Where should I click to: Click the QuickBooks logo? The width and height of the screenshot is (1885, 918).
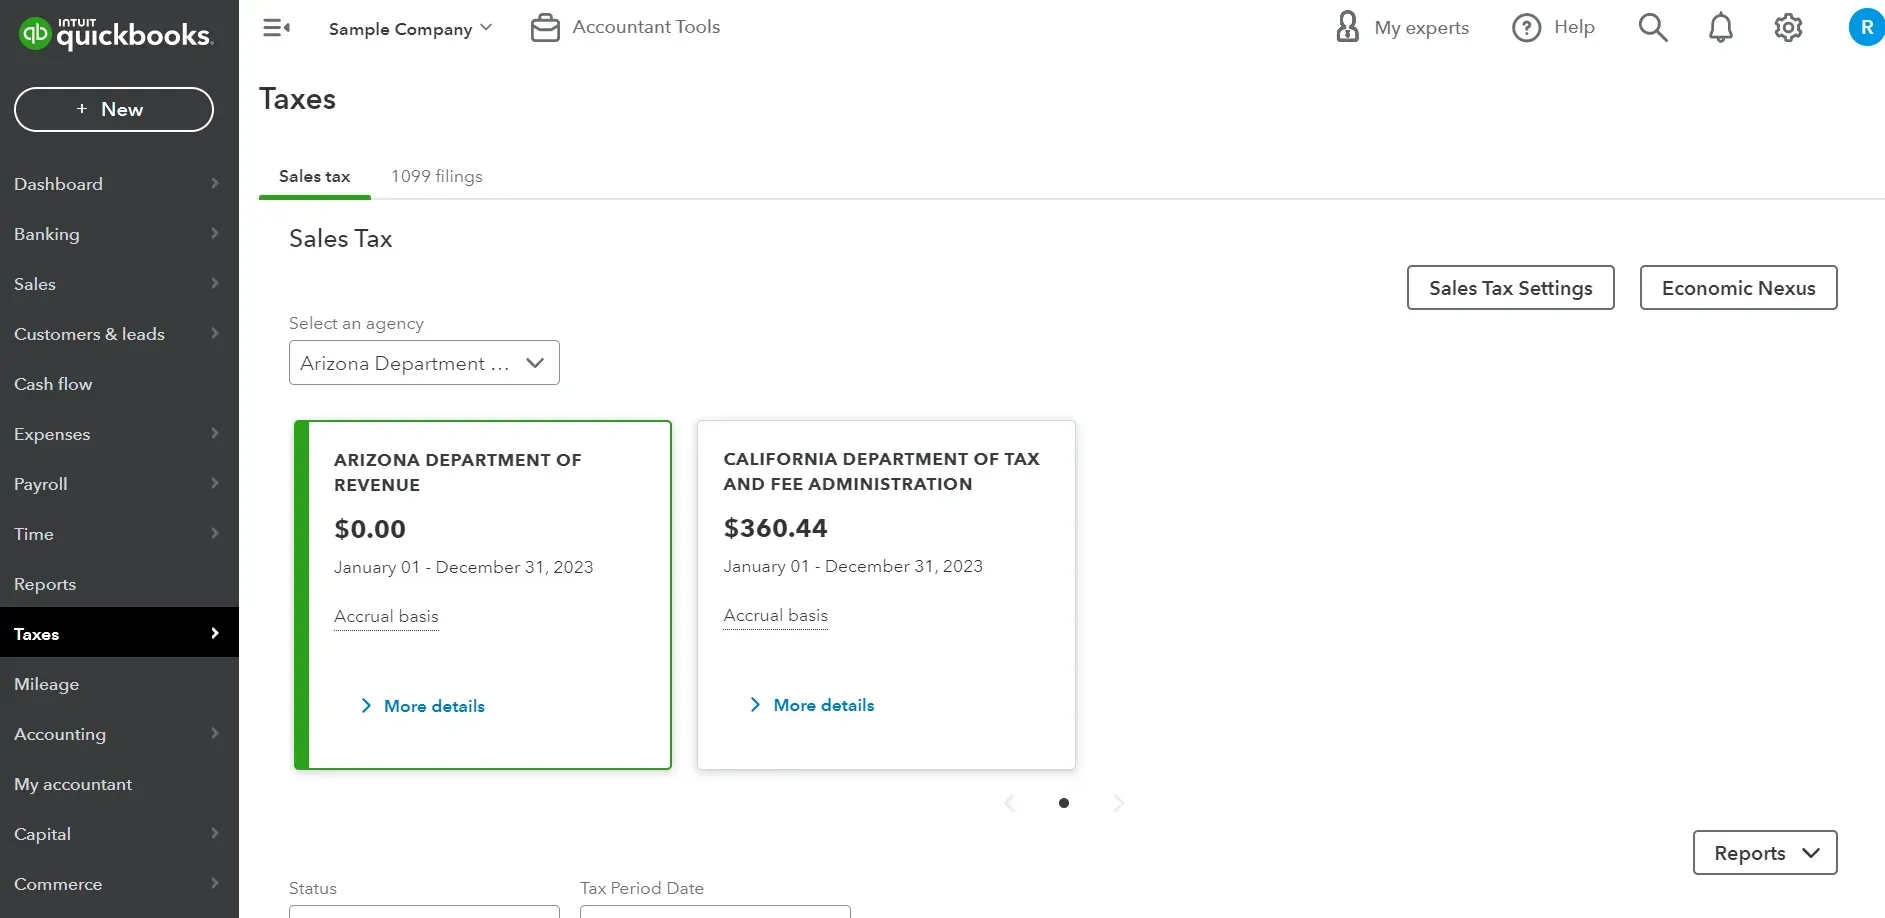coord(115,34)
